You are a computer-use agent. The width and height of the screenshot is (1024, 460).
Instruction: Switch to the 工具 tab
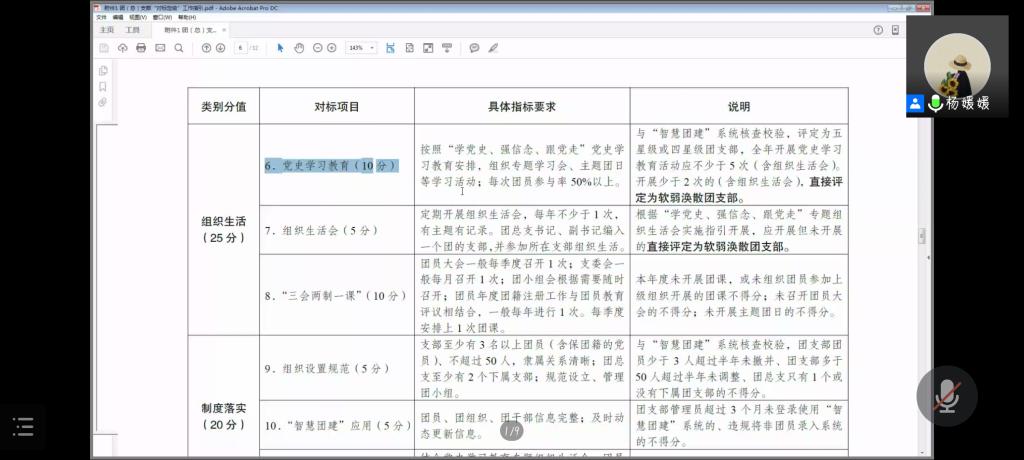click(x=132, y=30)
